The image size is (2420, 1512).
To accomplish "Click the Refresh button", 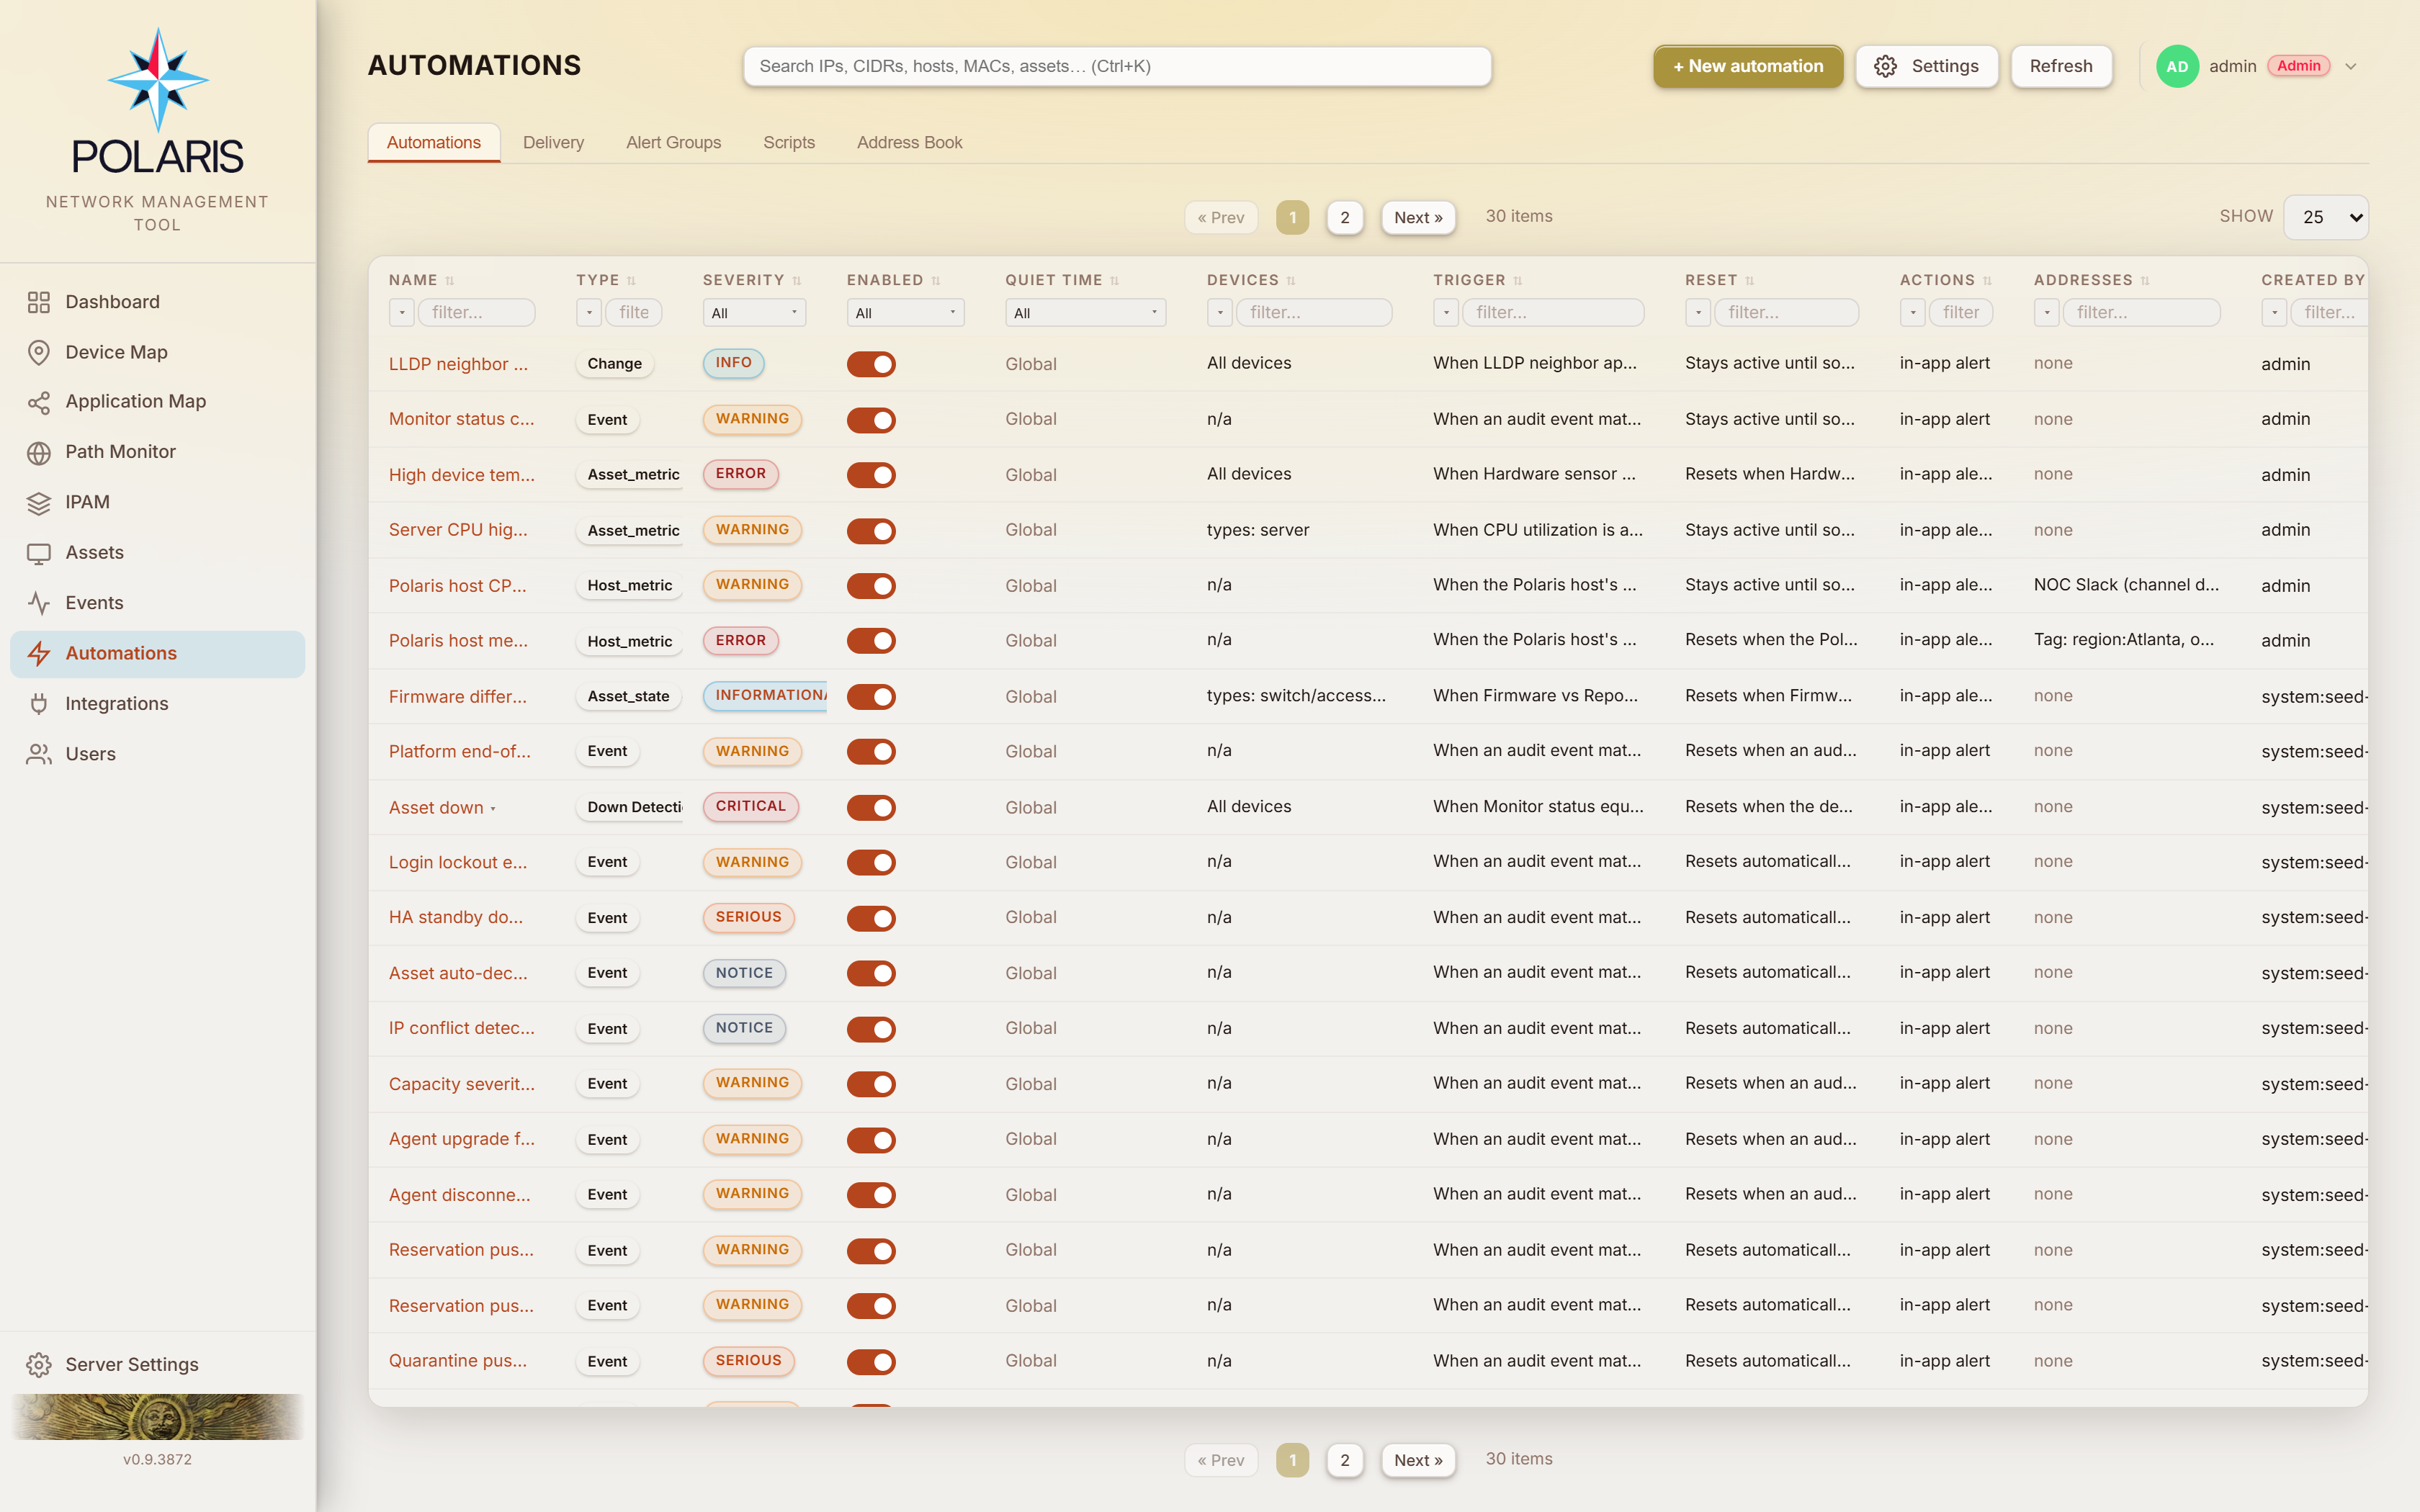I will click(x=2061, y=66).
